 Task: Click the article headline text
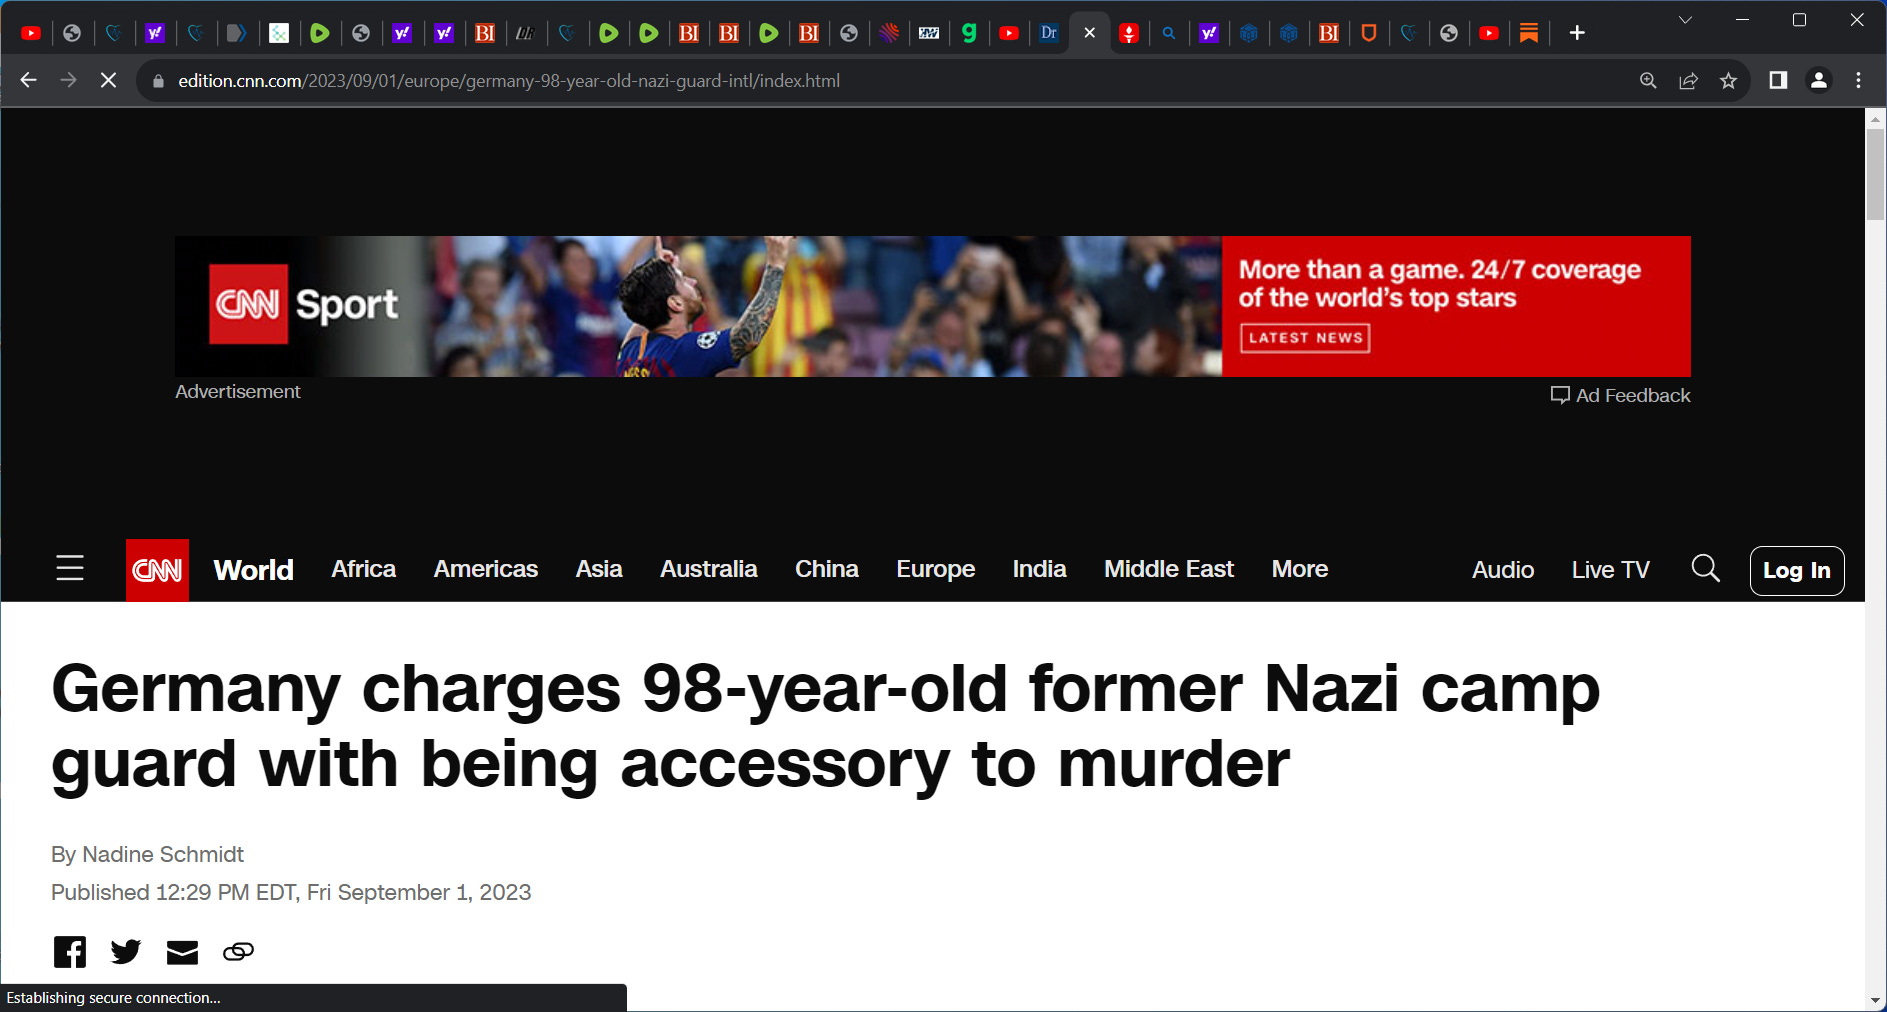(x=826, y=726)
